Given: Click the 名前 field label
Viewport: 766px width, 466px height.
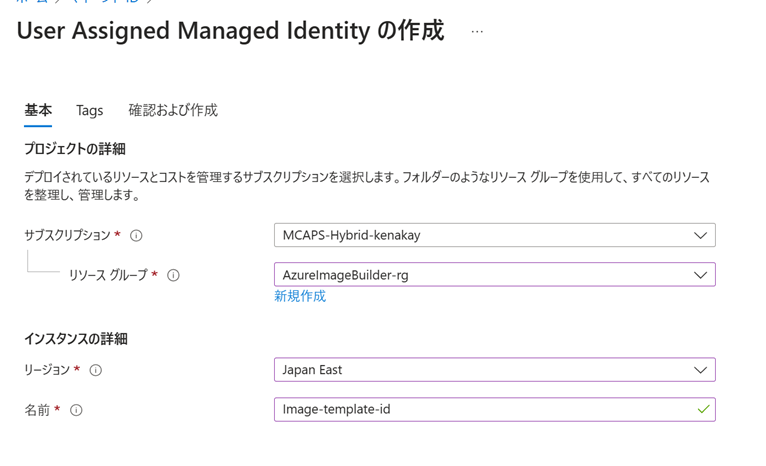Looking at the screenshot, I should click(x=37, y=410).
